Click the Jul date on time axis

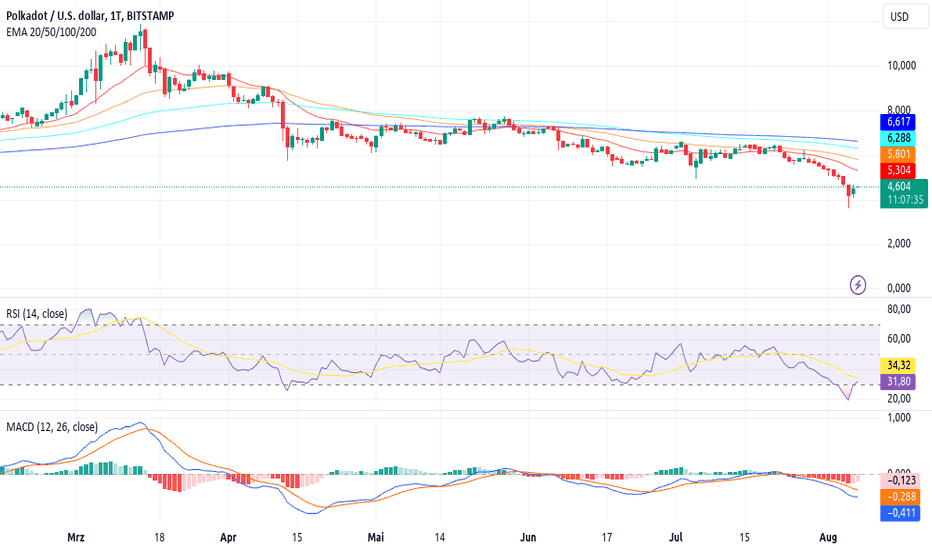coord(676,538)
